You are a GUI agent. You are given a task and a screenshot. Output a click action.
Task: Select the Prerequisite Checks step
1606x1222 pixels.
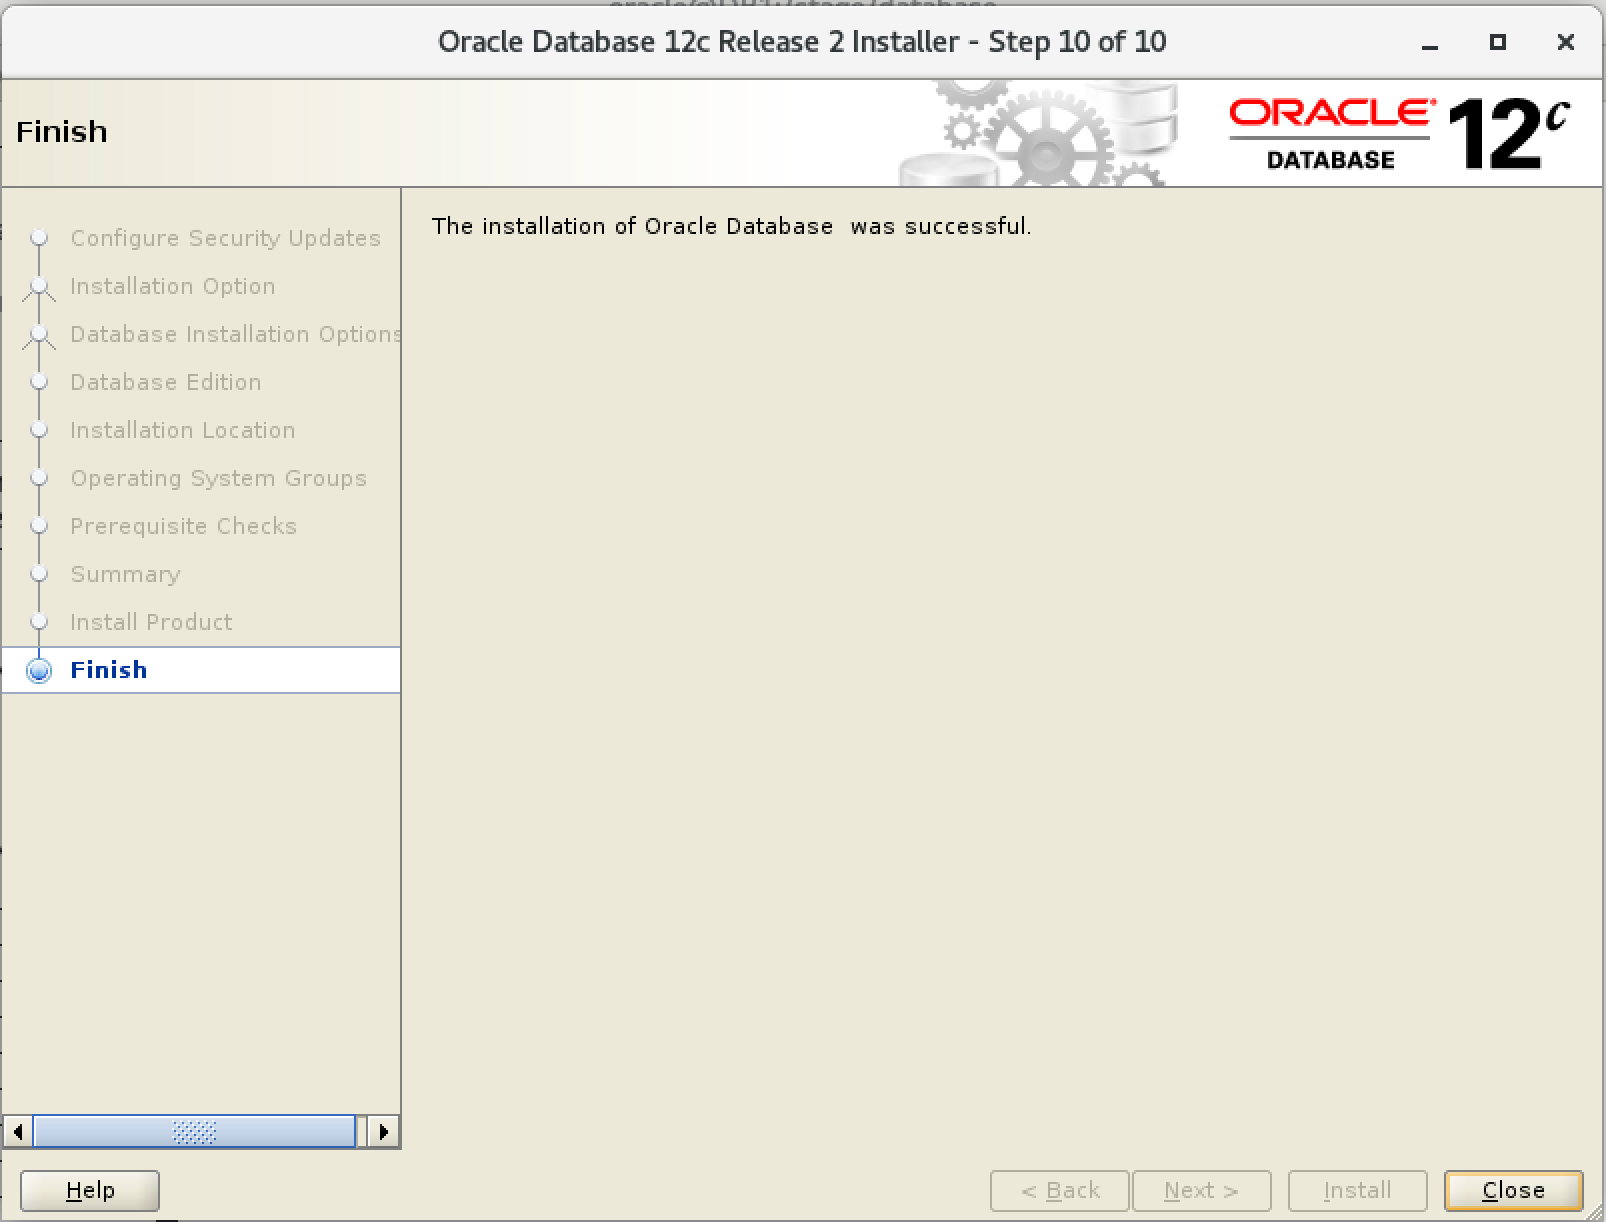pyautogui.click(x=183, y=526)
